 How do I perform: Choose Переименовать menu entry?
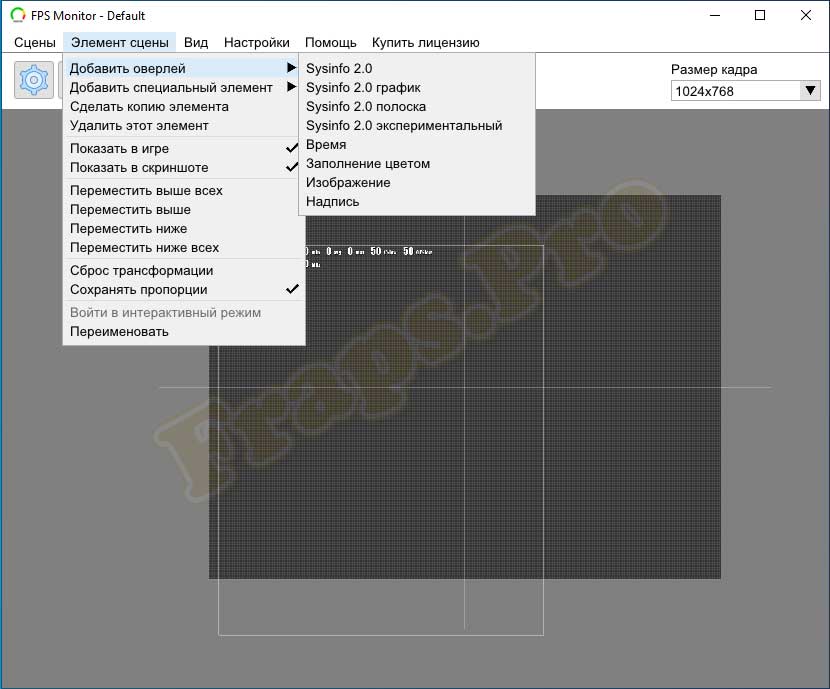pos(183,331)
